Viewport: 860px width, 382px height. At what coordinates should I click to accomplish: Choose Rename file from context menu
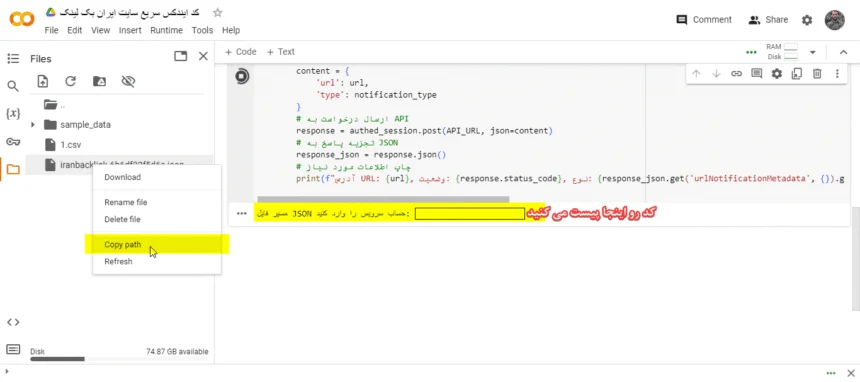coord(157,202)
